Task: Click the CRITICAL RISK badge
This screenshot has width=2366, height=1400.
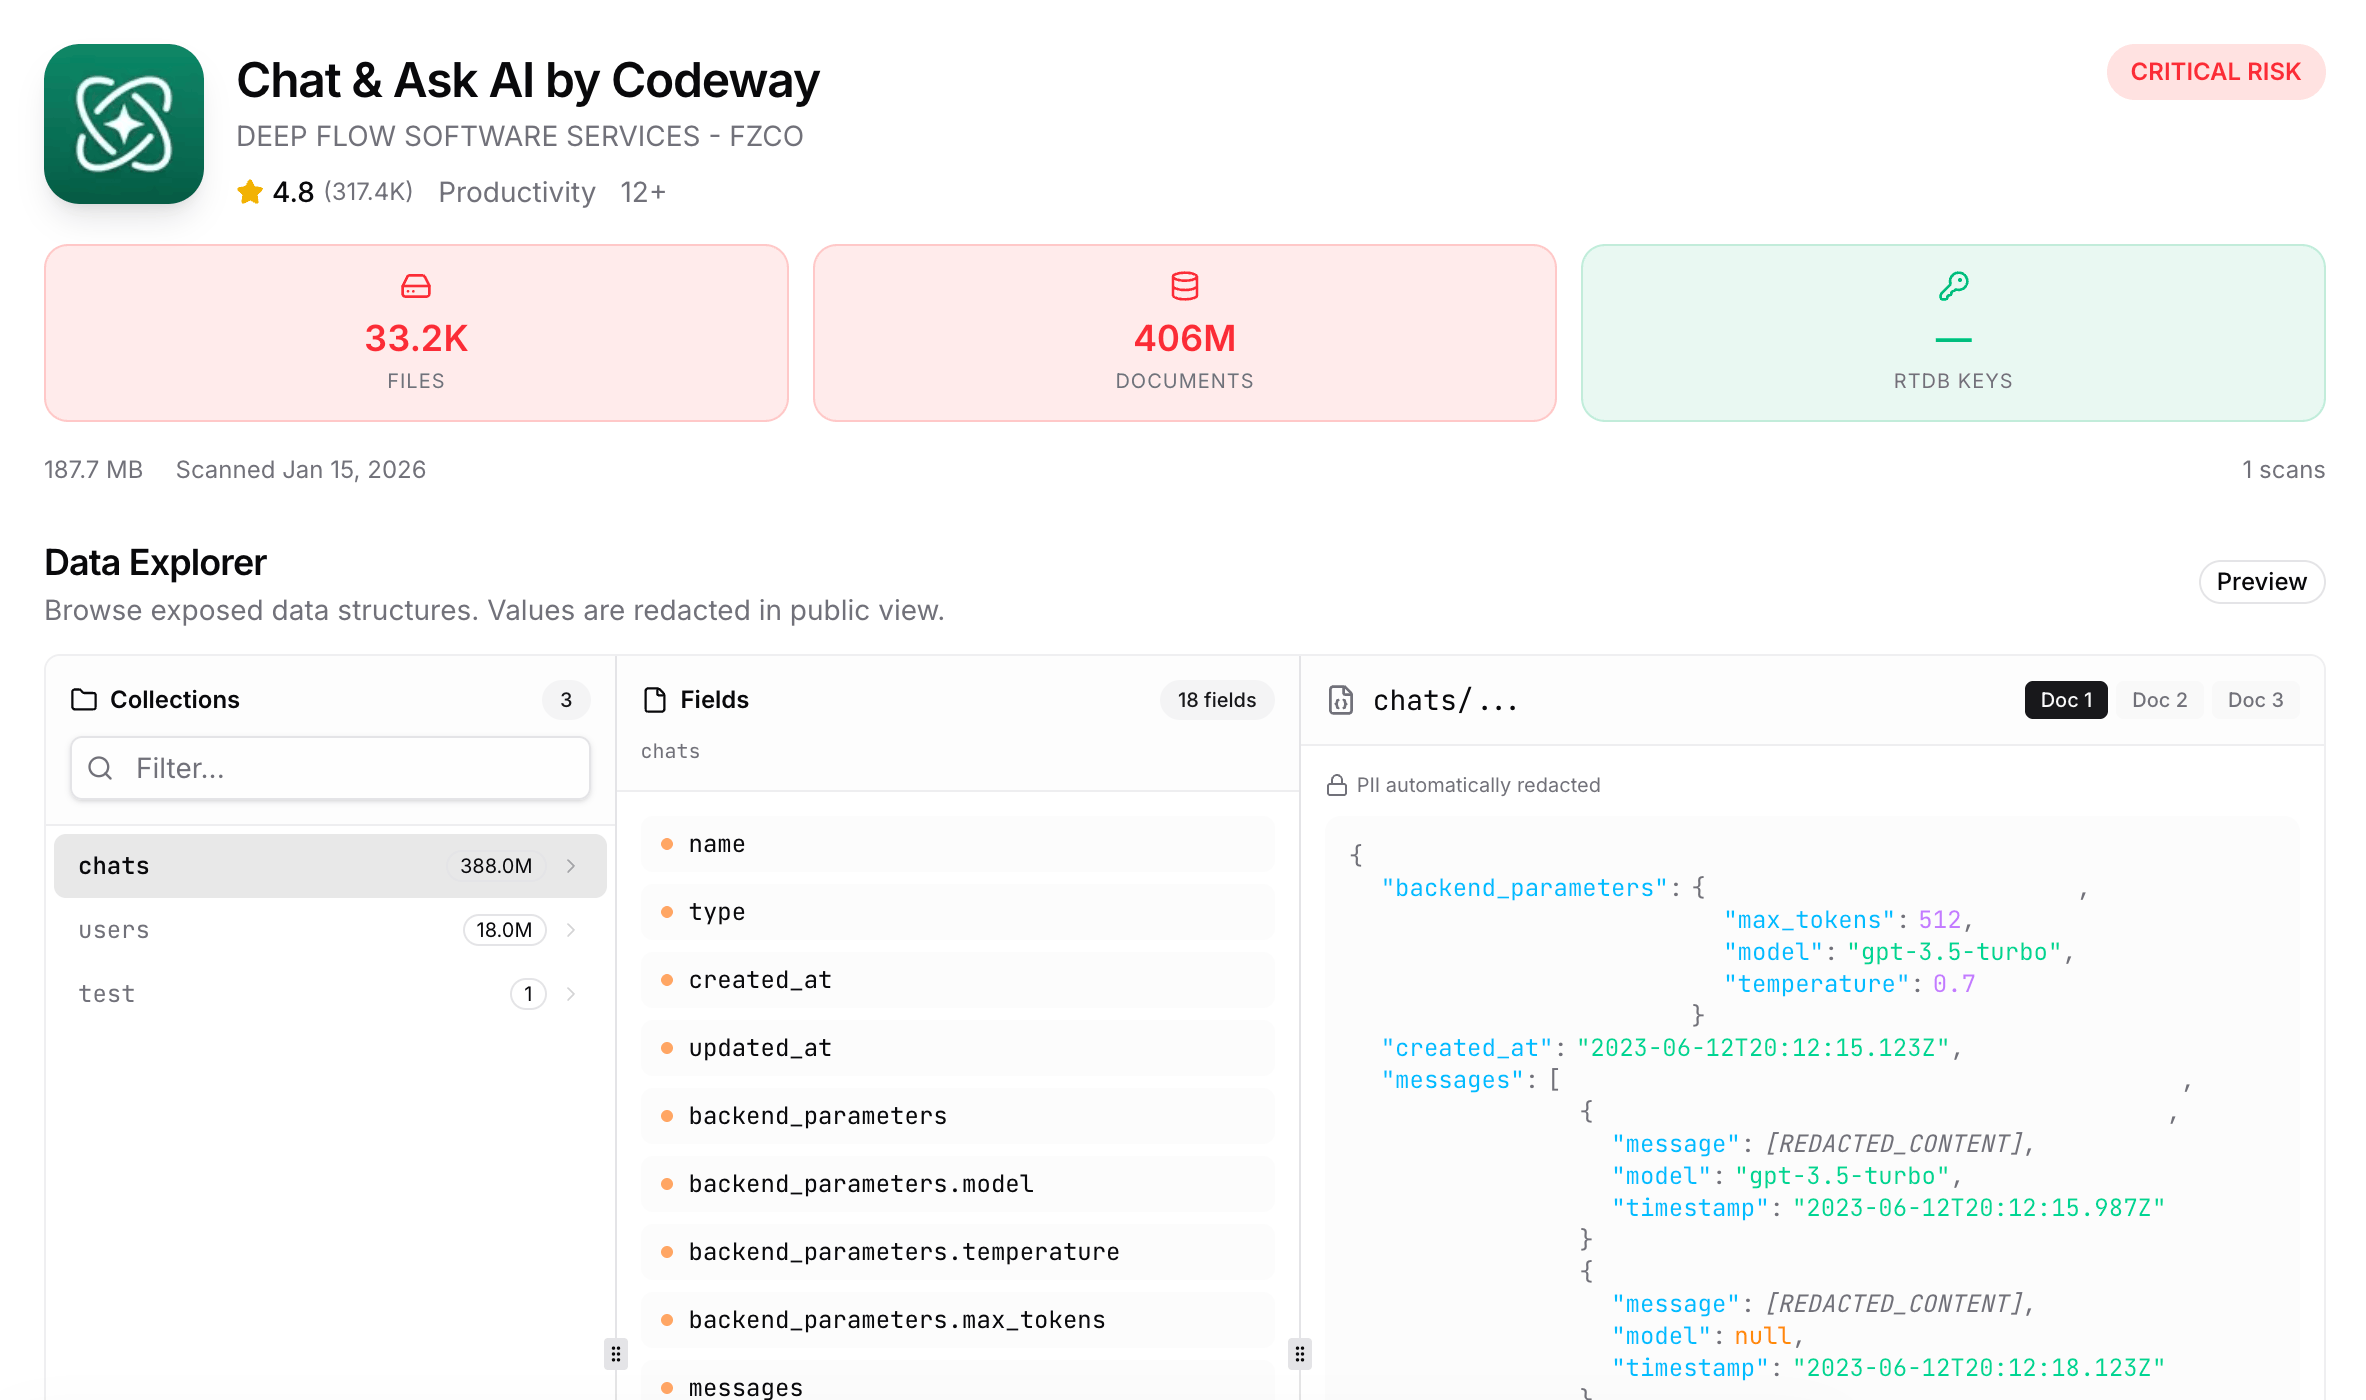Action: (2215, 72)
